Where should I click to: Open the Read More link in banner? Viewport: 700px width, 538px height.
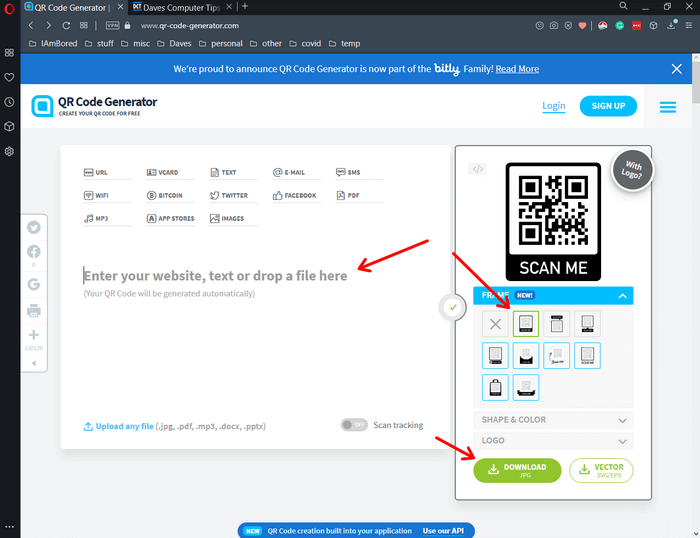pyautogui.click(x=517, y=69)
